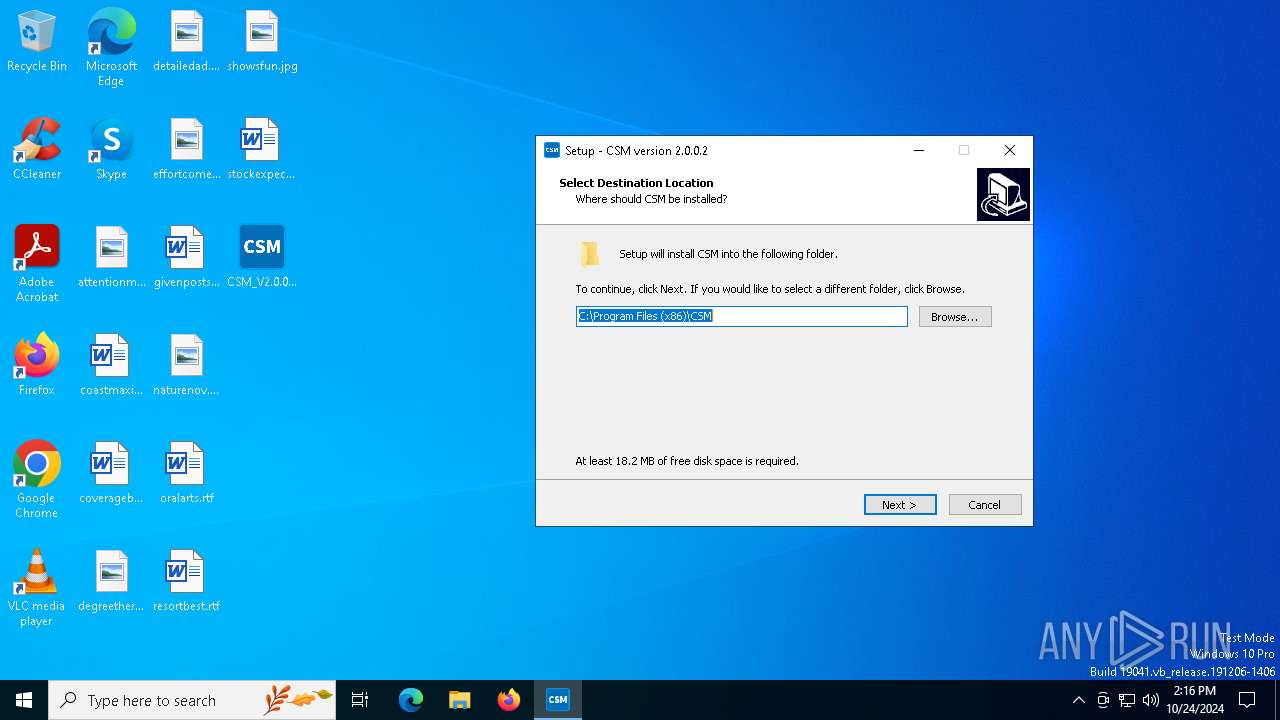Select the effortcome image file icon

(186, 150)
